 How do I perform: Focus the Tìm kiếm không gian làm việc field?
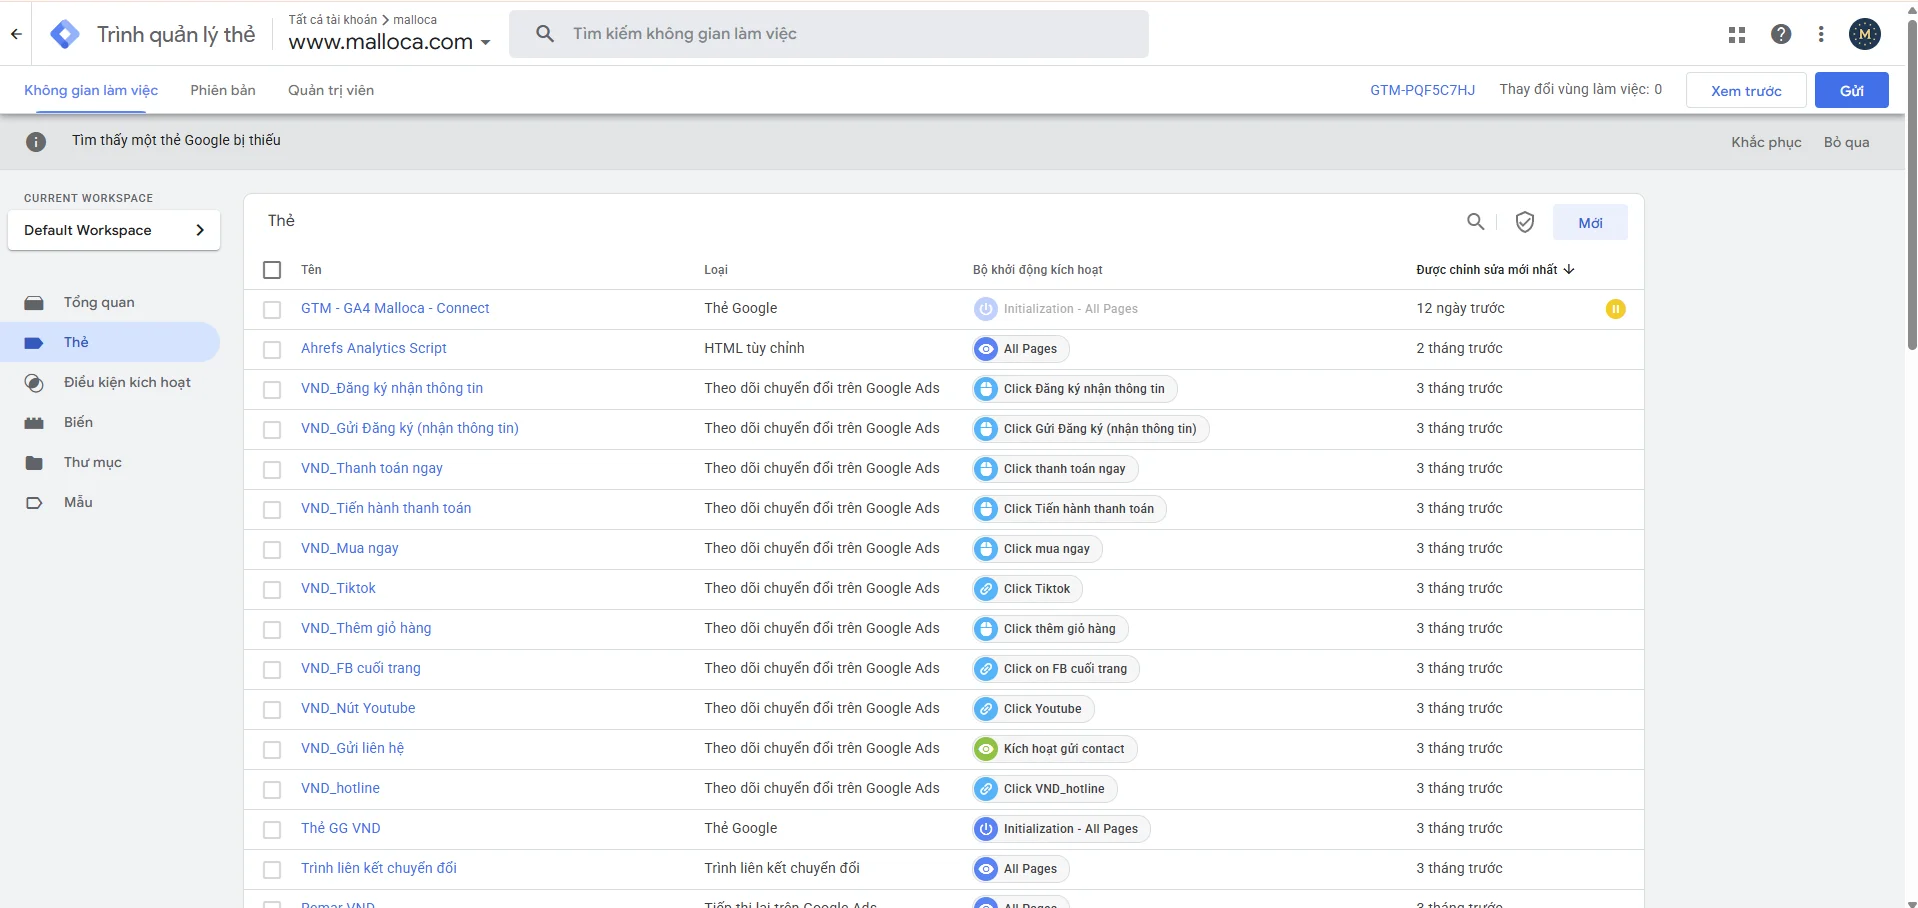(829, 34)
